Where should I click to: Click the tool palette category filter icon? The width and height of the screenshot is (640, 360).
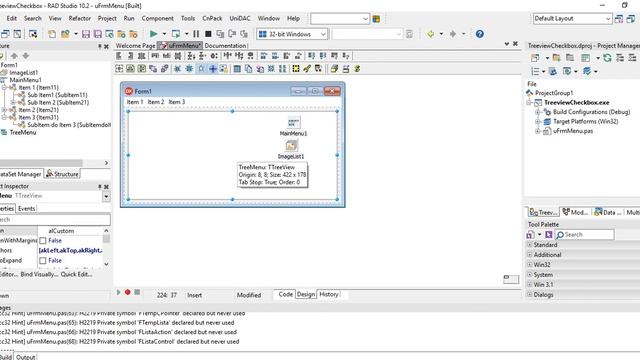pos(530,235)
